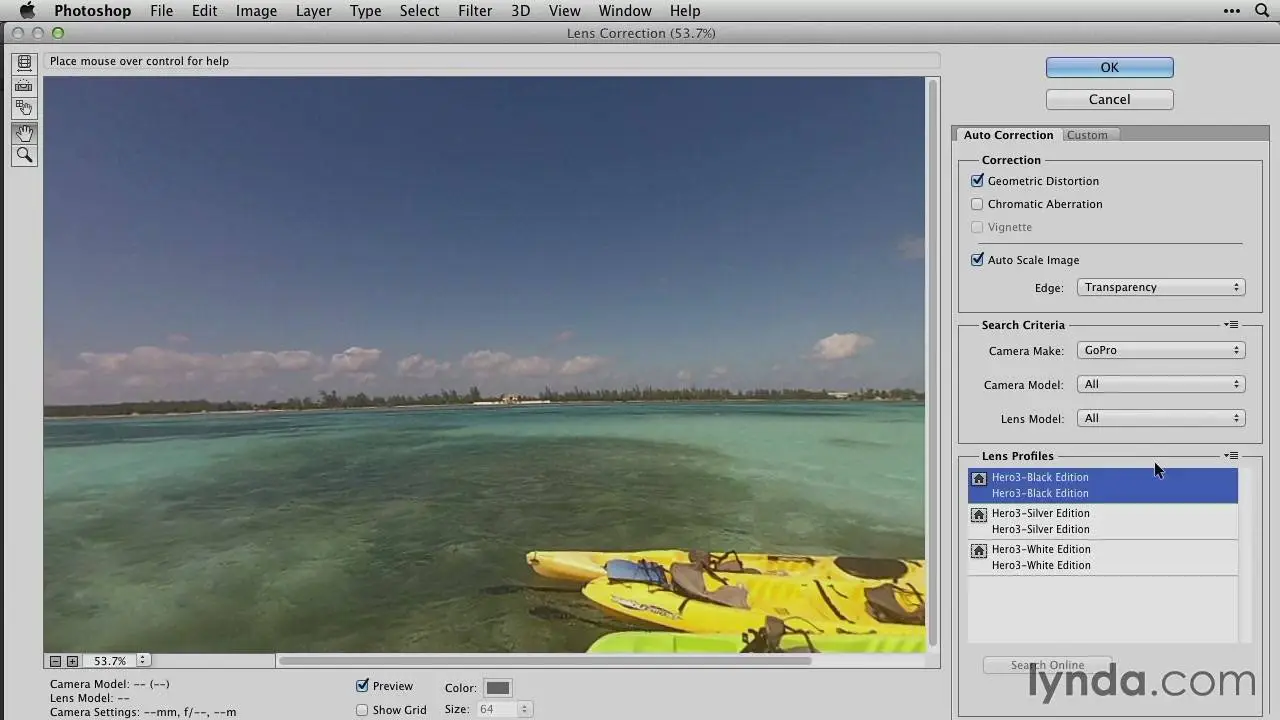Open the File menu
The height and width of the screenshot is (720, 1280).
click(x=161, y=11)
